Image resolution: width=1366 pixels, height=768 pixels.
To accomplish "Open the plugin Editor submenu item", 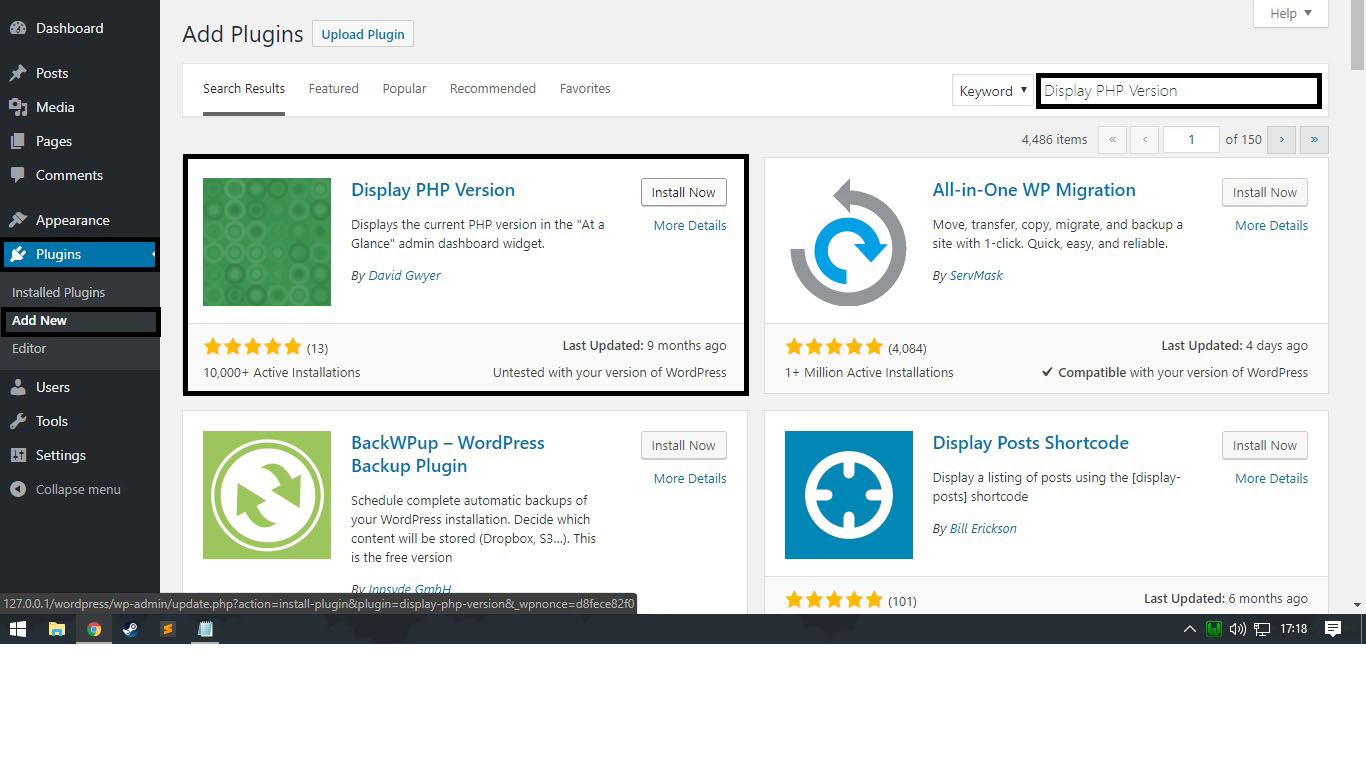I will (29, 348).
